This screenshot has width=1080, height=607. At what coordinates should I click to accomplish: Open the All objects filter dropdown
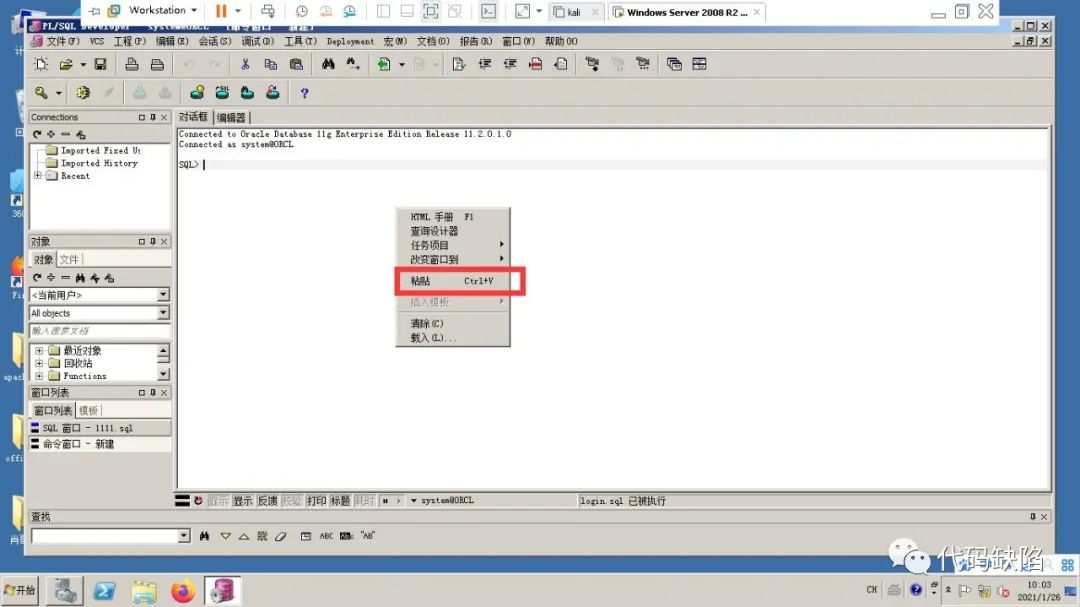point(99,314)
